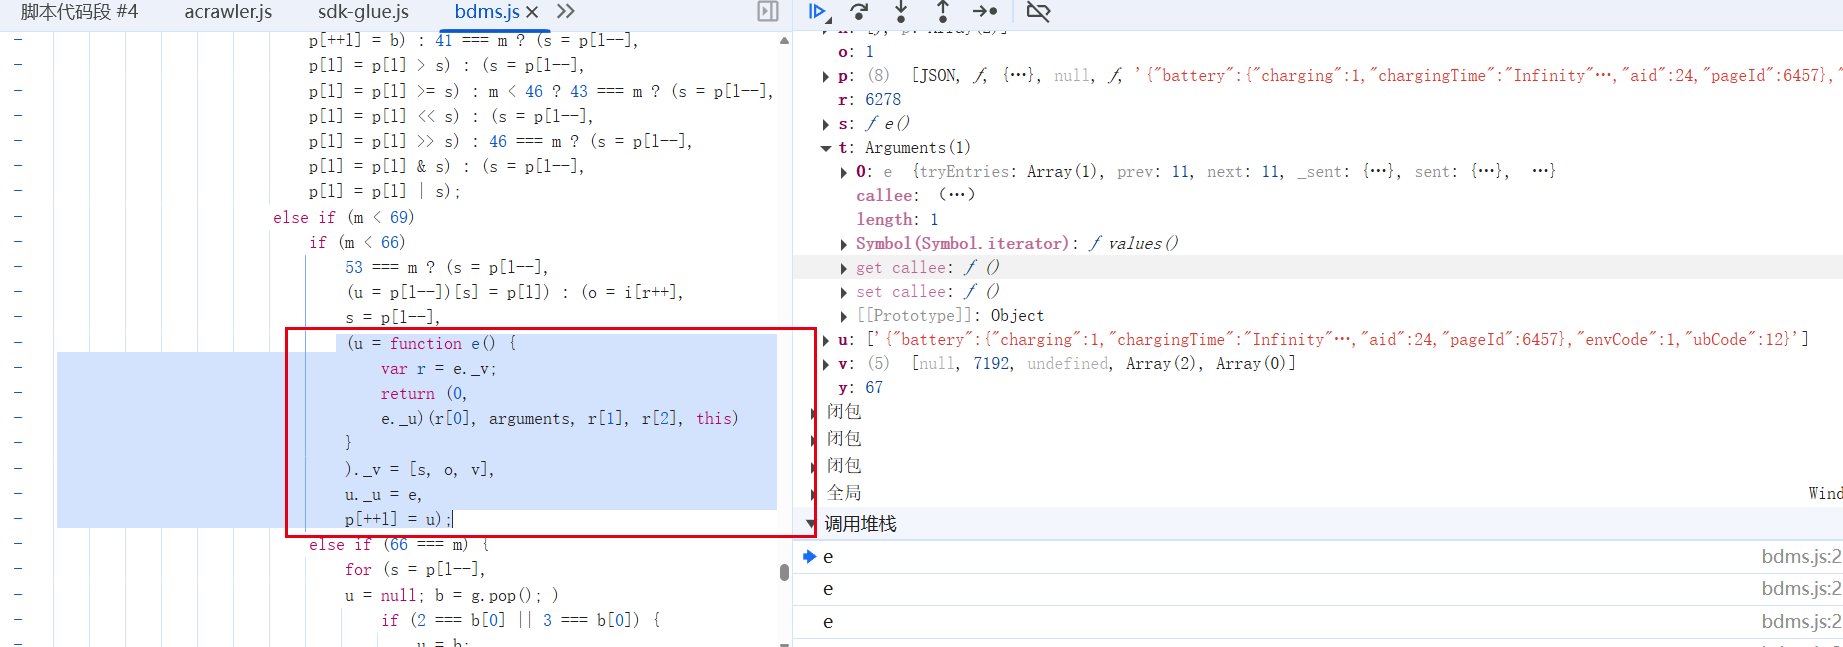Expand element 0 of Arguments

pos(844,172)
